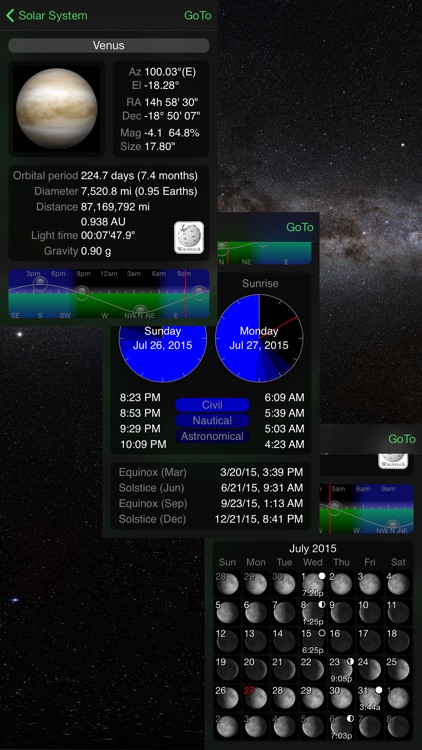Tap the July 2015 calendar title
Screen dimensions: 422x750
[313, 549]
